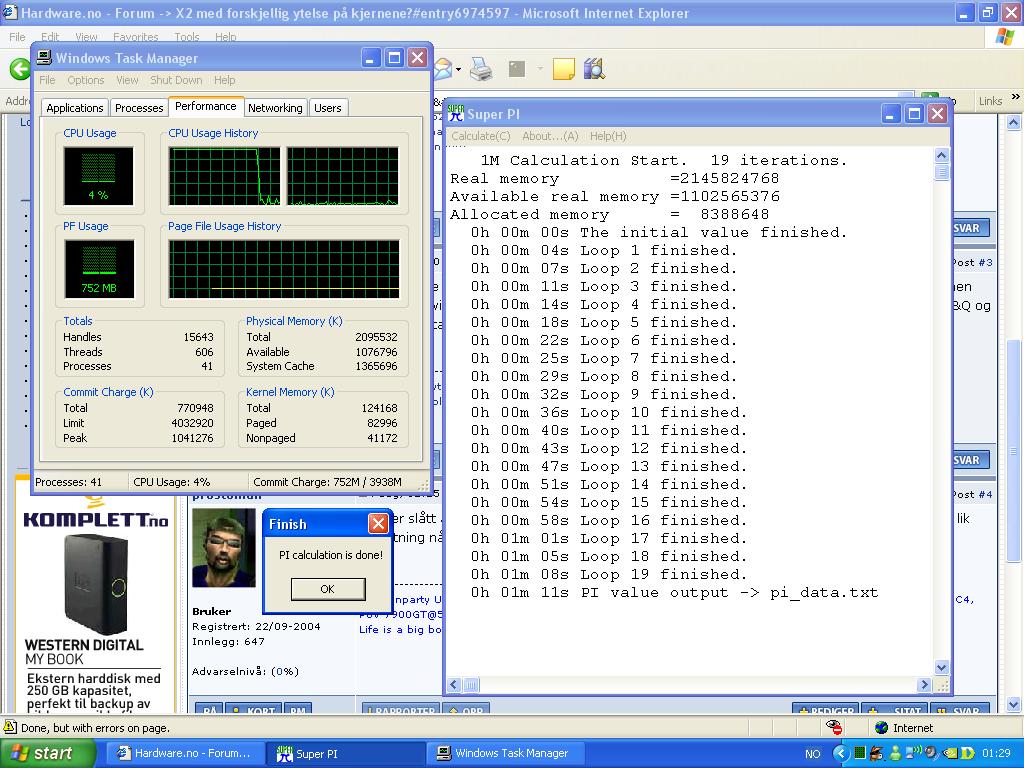The height and width of the screenshot is (768, 1024).
Task: Click the Internet zone globe icon
Action: (x=881, y=728)
